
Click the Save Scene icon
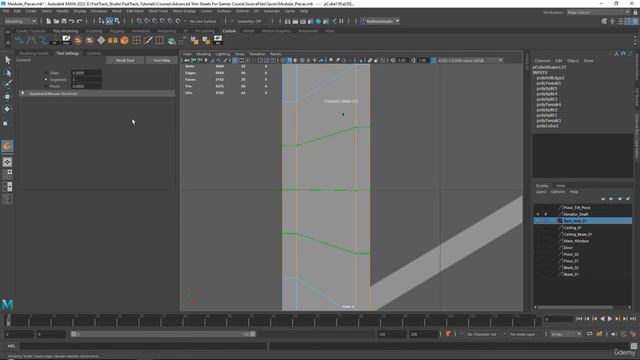click(x=64, y=21)
